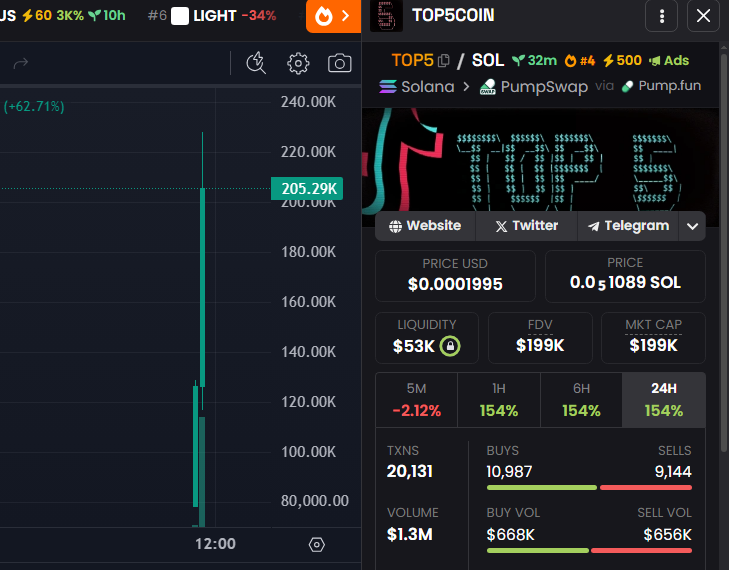
Task: Open the token Website link
Action: [x=425, y=226]
